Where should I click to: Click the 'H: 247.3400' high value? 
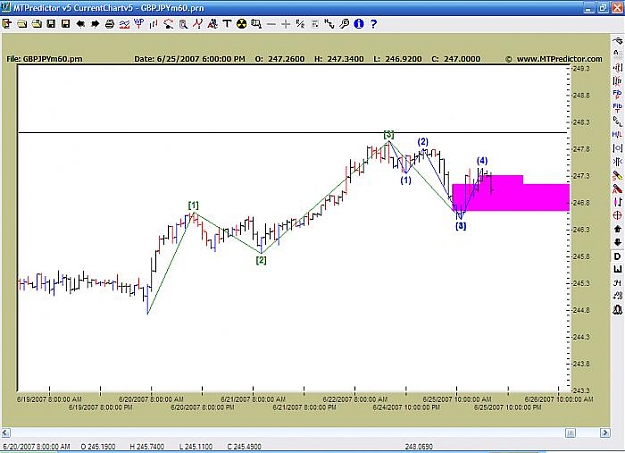click(339, 59)
